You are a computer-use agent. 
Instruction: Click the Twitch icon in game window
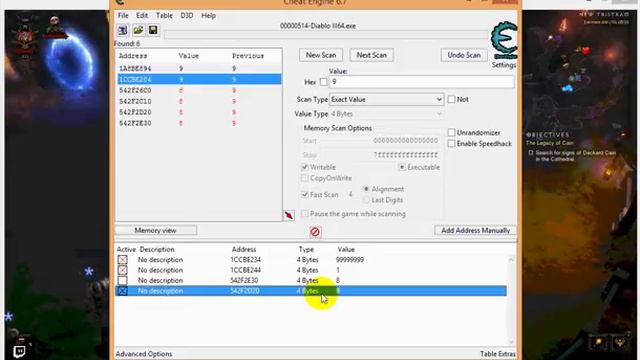[x=19, y=351]
